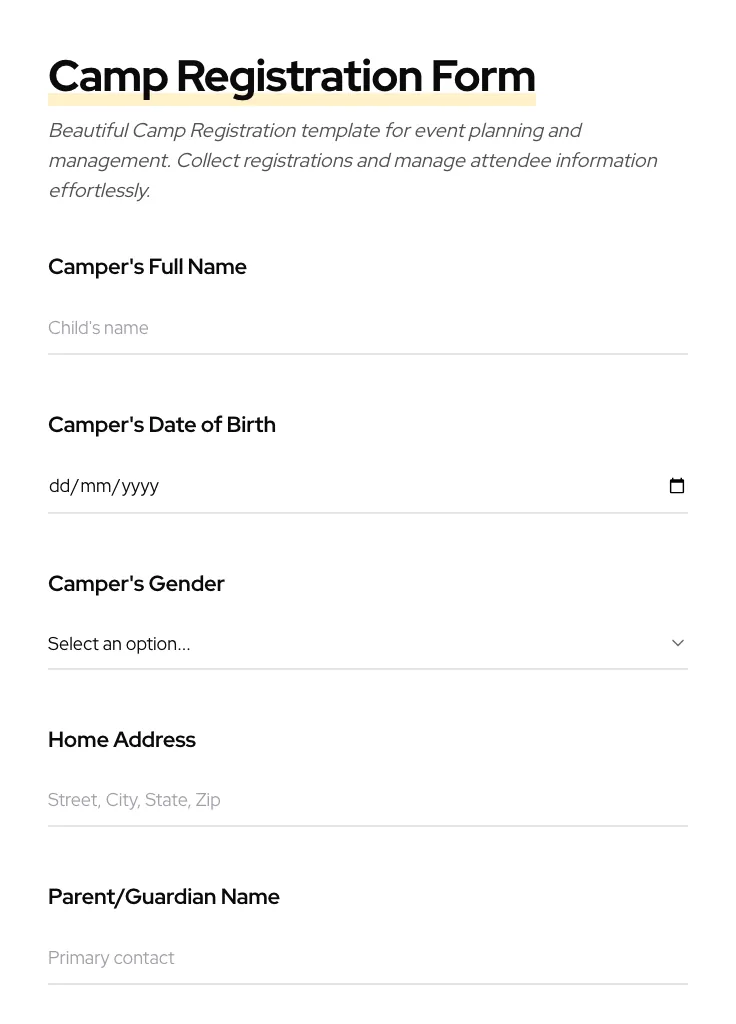
Task: Focus the Child's name input field
Action: [367, 328]
